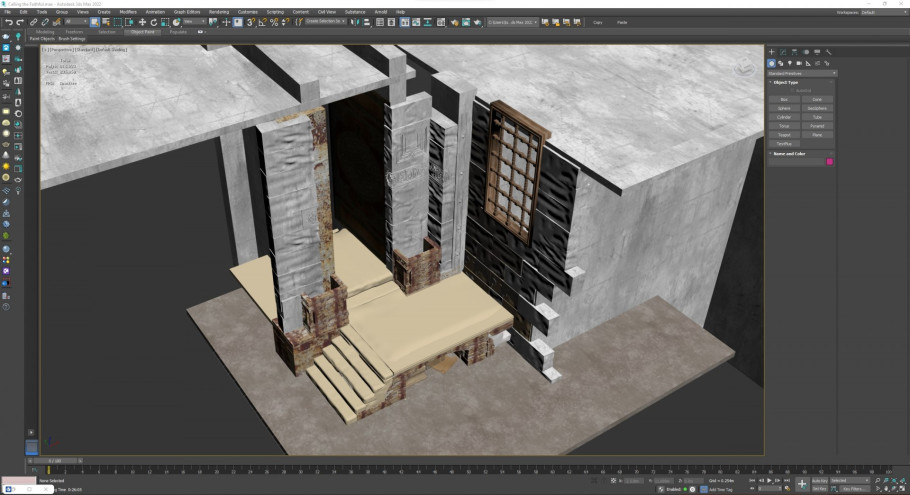The image size is (910, 495).
Task: Toggle the Set Key mode button
Action: click(x=819, y=489)
